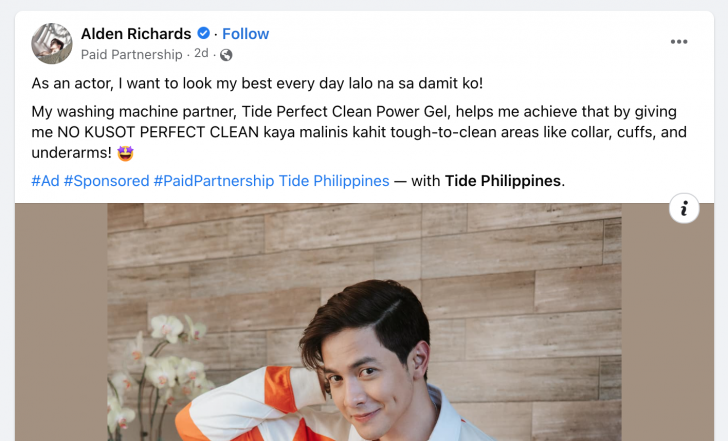Click the blue verified badge
This screenshot has width=728, height=441.
coord(203,33)
